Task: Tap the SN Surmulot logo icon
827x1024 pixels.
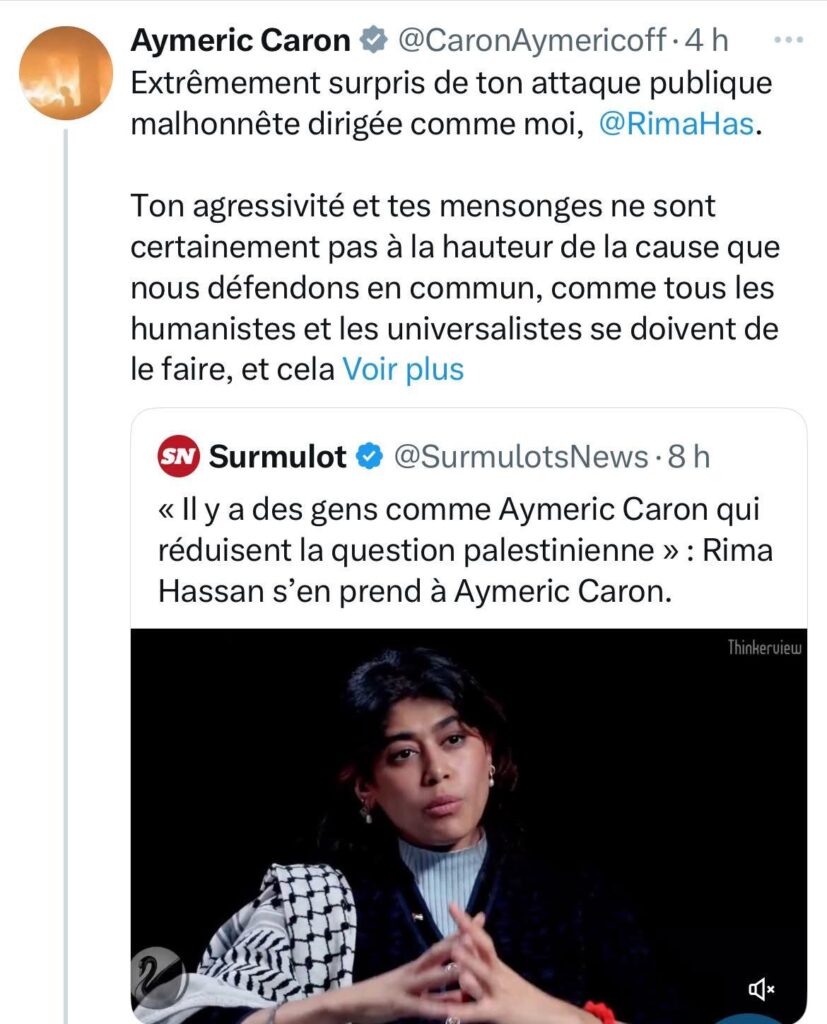Action: pos(179,457)
